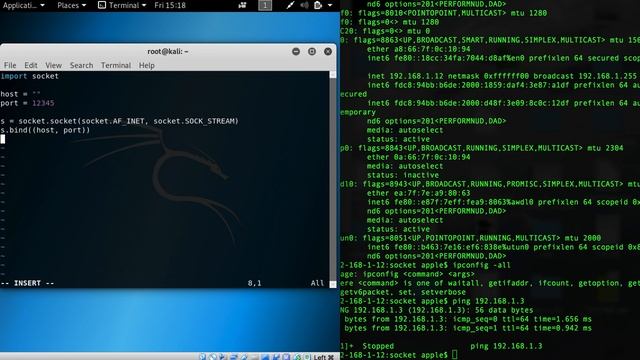Click the '8,1' cursor position indicator
This screenshot has width=640, height=360.
pyautogui.click(x=254, y=283)
